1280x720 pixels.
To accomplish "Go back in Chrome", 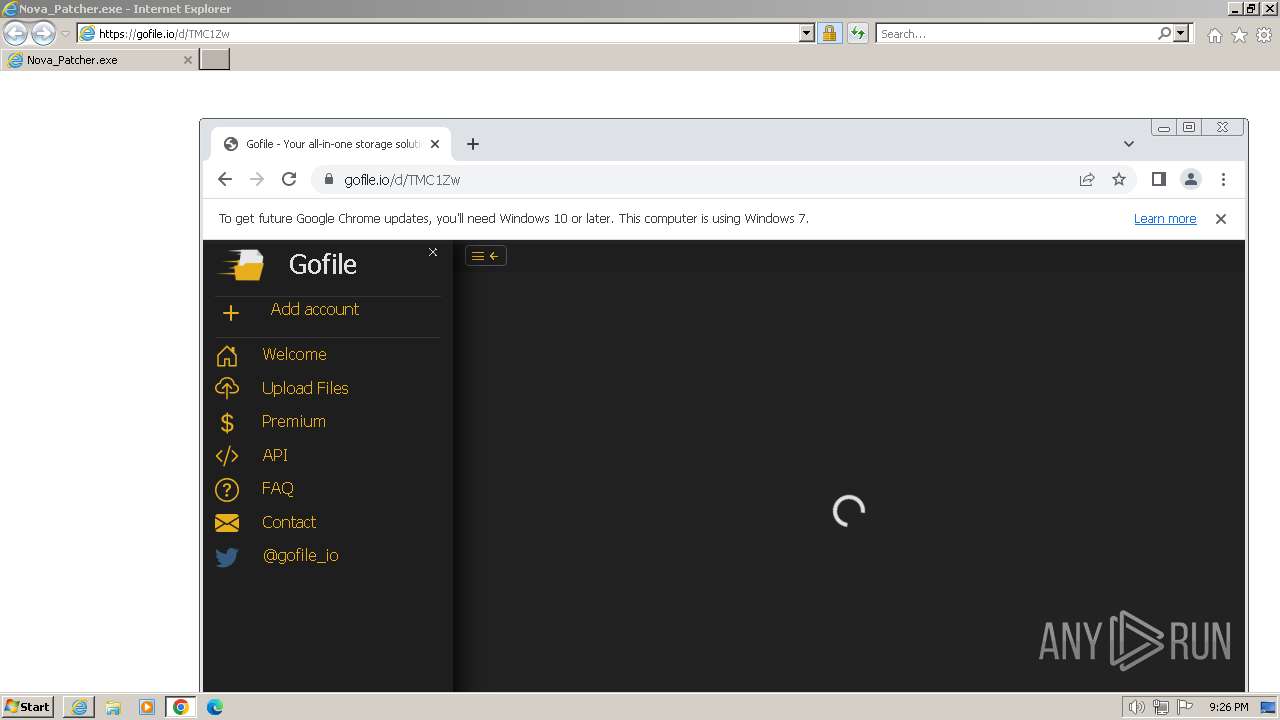I will (225, 179).
